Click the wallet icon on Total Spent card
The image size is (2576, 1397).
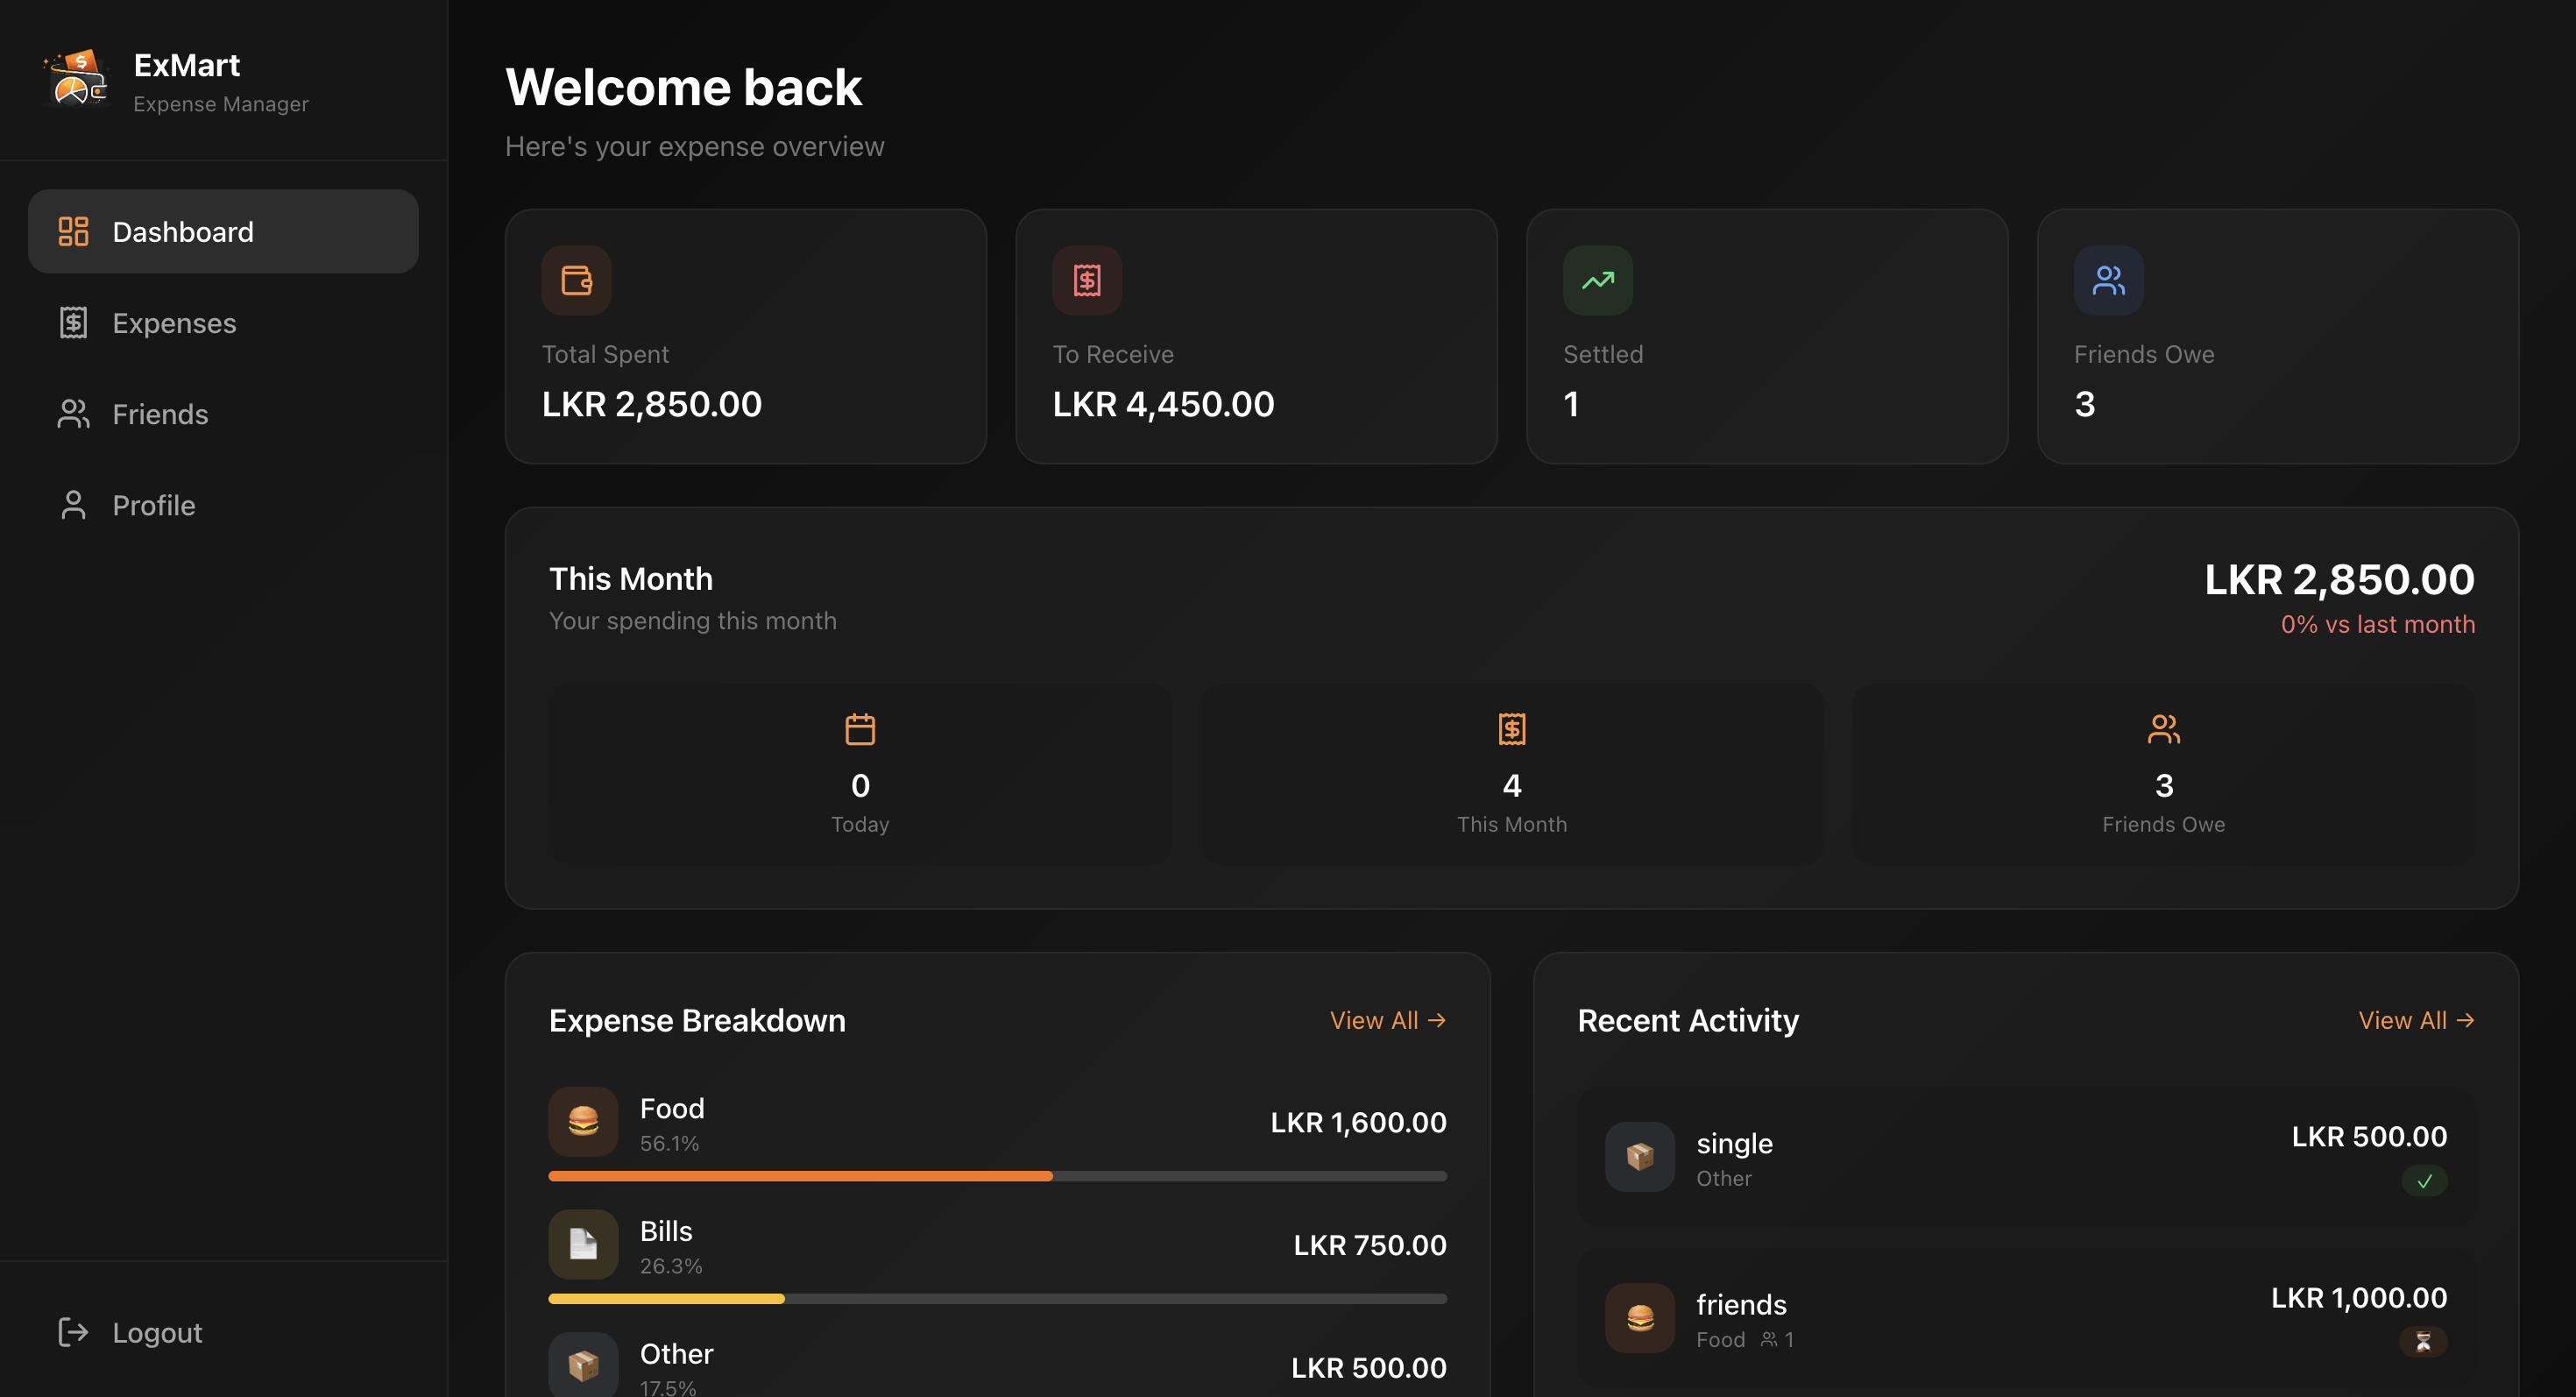tap(576, 281)
